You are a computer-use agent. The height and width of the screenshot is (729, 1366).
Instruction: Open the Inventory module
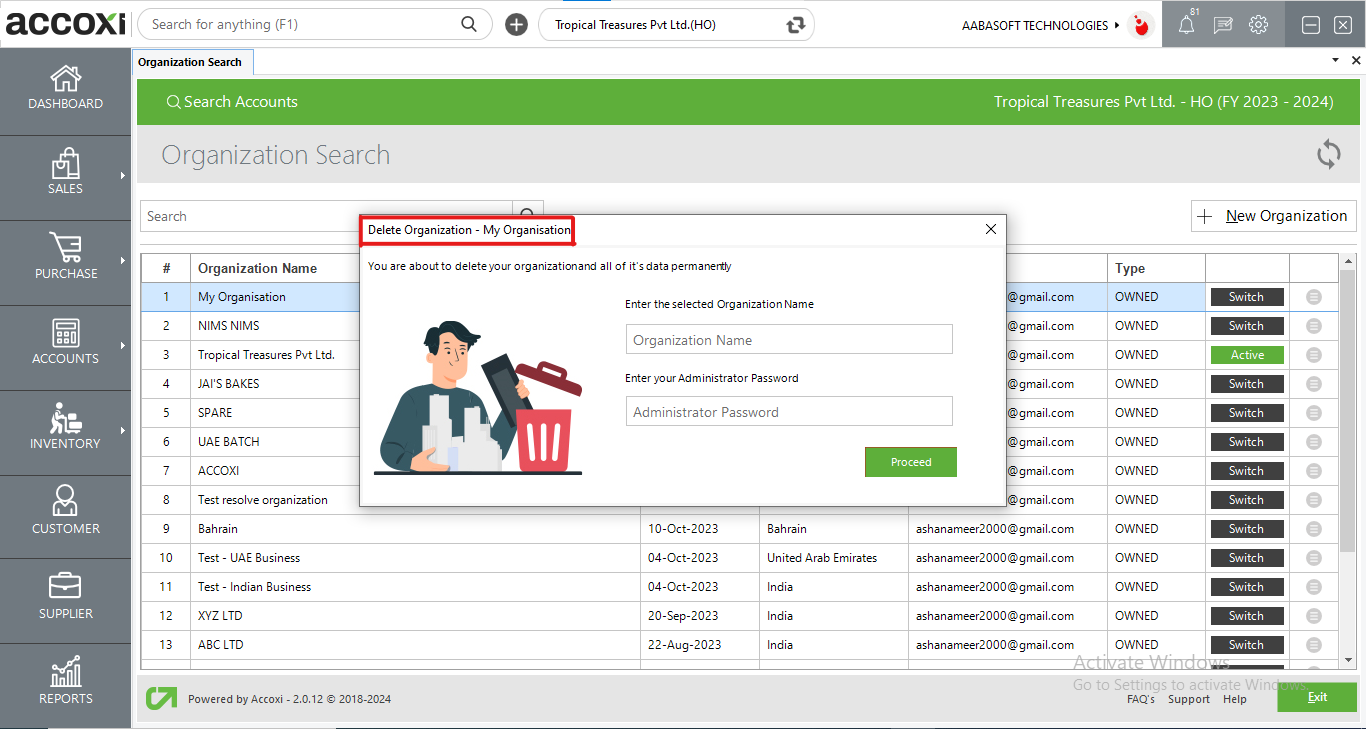pos(65,418)
